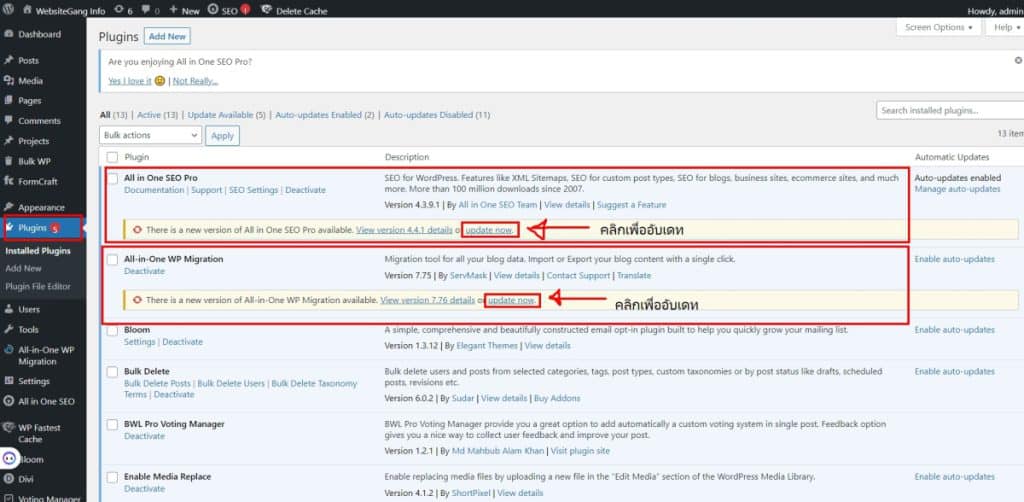This screenshot has width=1024, height=502.
Task: Click the Delete Cache cheetah icon
Action: tap(266, 10)
